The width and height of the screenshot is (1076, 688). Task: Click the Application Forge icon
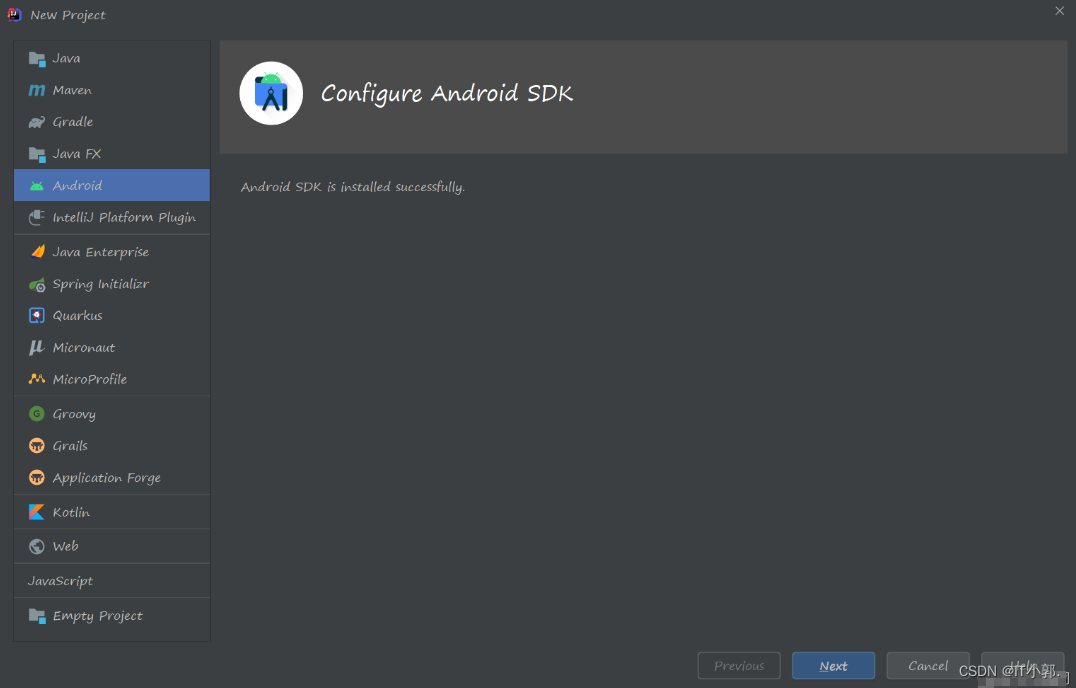tap(37, 477)
